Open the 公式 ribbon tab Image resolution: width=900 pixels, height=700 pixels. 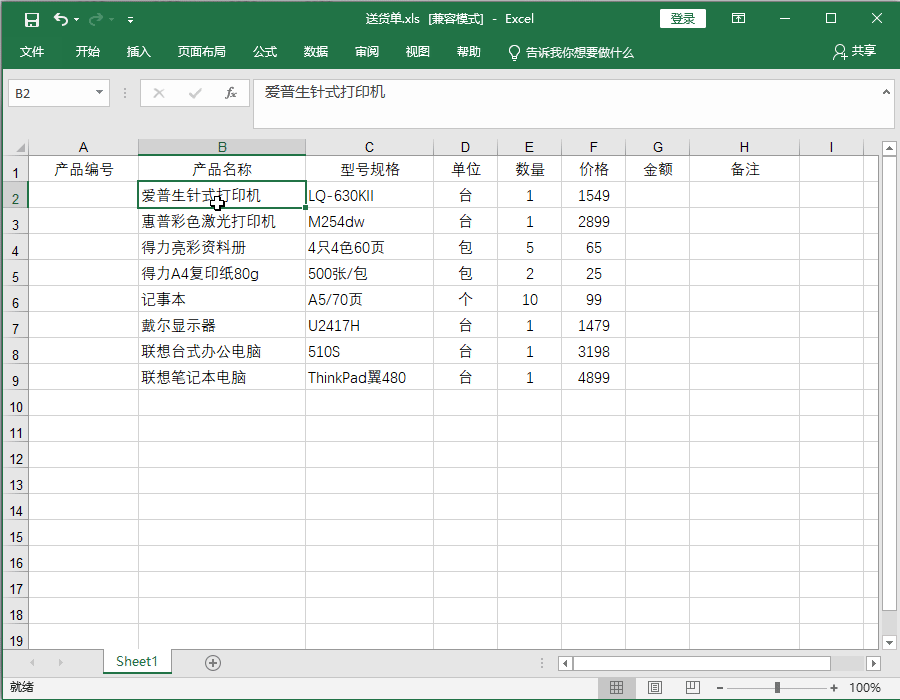(265, 52)
